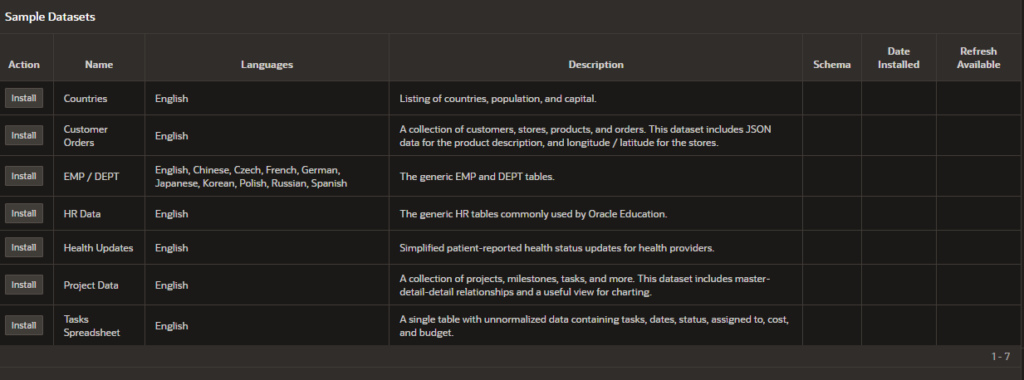Install the HR Data dataset
Screen dimensions: 1024x380
(x=24, y=213)
